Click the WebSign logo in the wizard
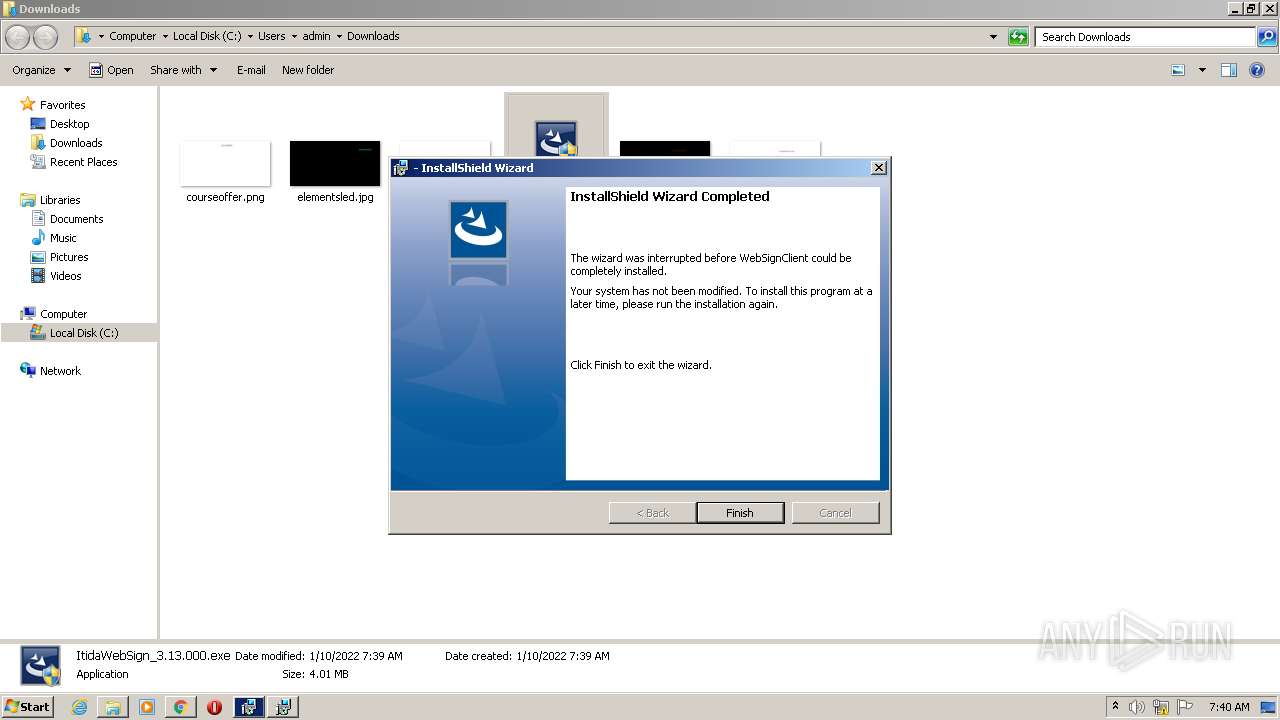1280x720 pixels. coord(478,230)
